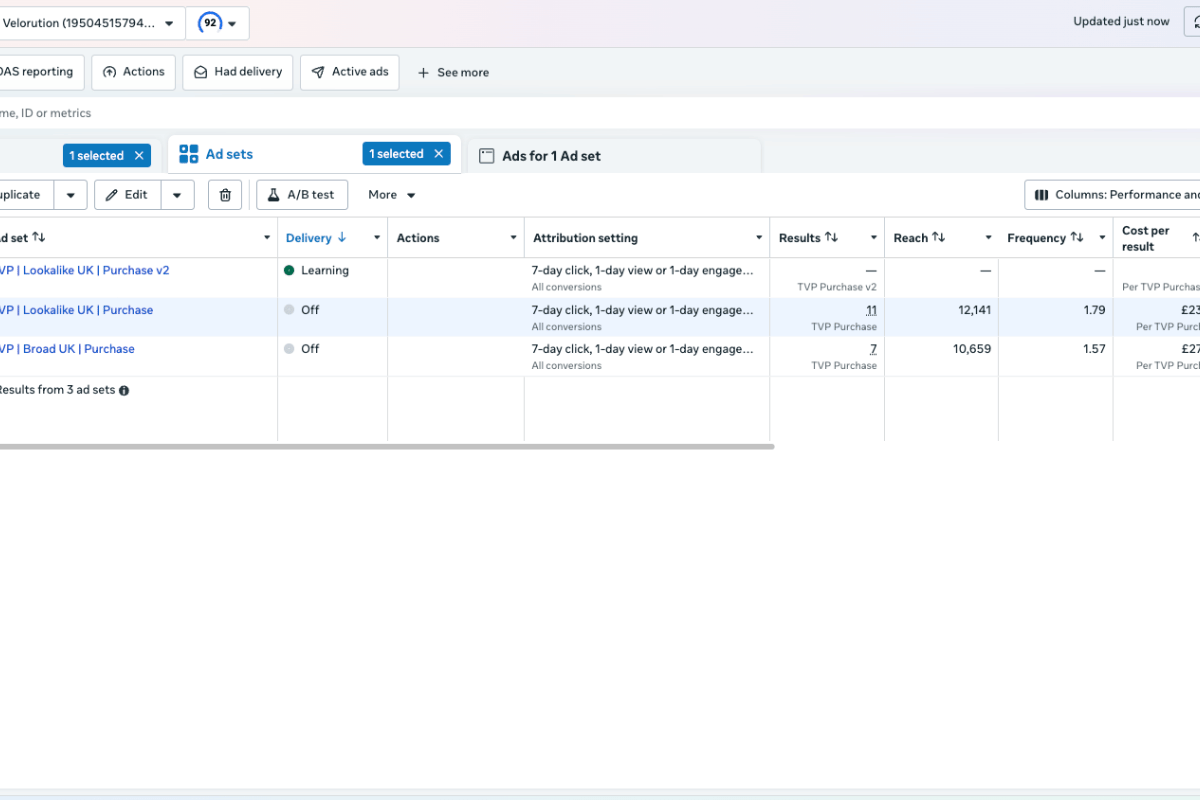Sort the table by the Frequency column
Image resolution: width=1200 pixels, height=800 pixels.
coord(1077,238)
